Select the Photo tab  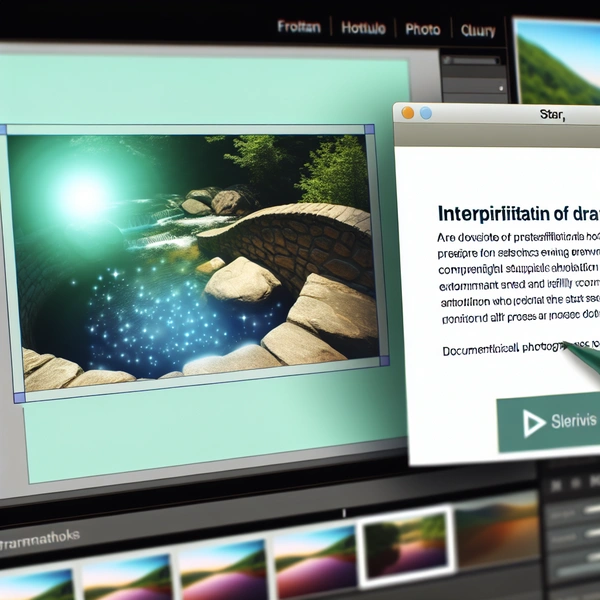point(422,30)
